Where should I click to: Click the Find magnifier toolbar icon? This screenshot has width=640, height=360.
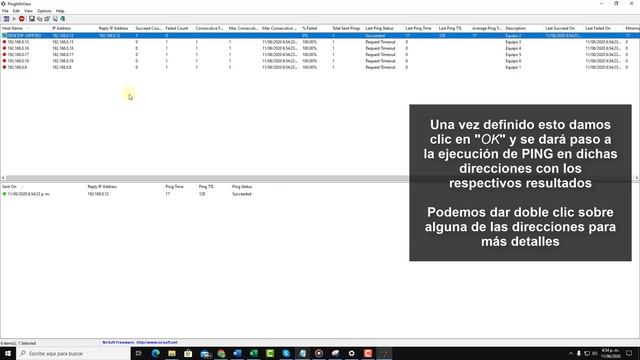pyautogui.click(x=55, y=19)
